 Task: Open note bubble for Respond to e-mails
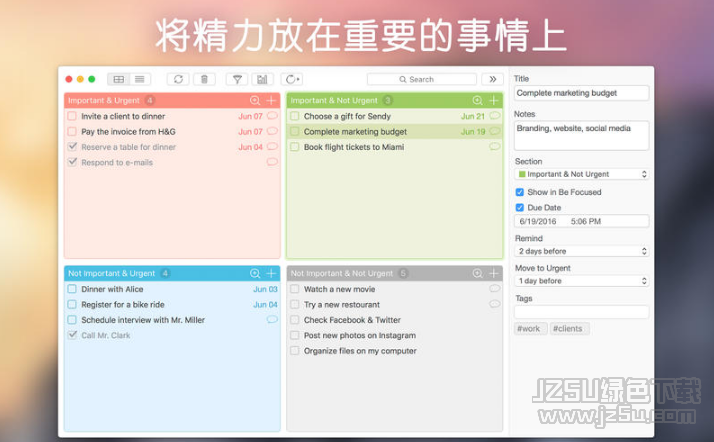point(272,162)
